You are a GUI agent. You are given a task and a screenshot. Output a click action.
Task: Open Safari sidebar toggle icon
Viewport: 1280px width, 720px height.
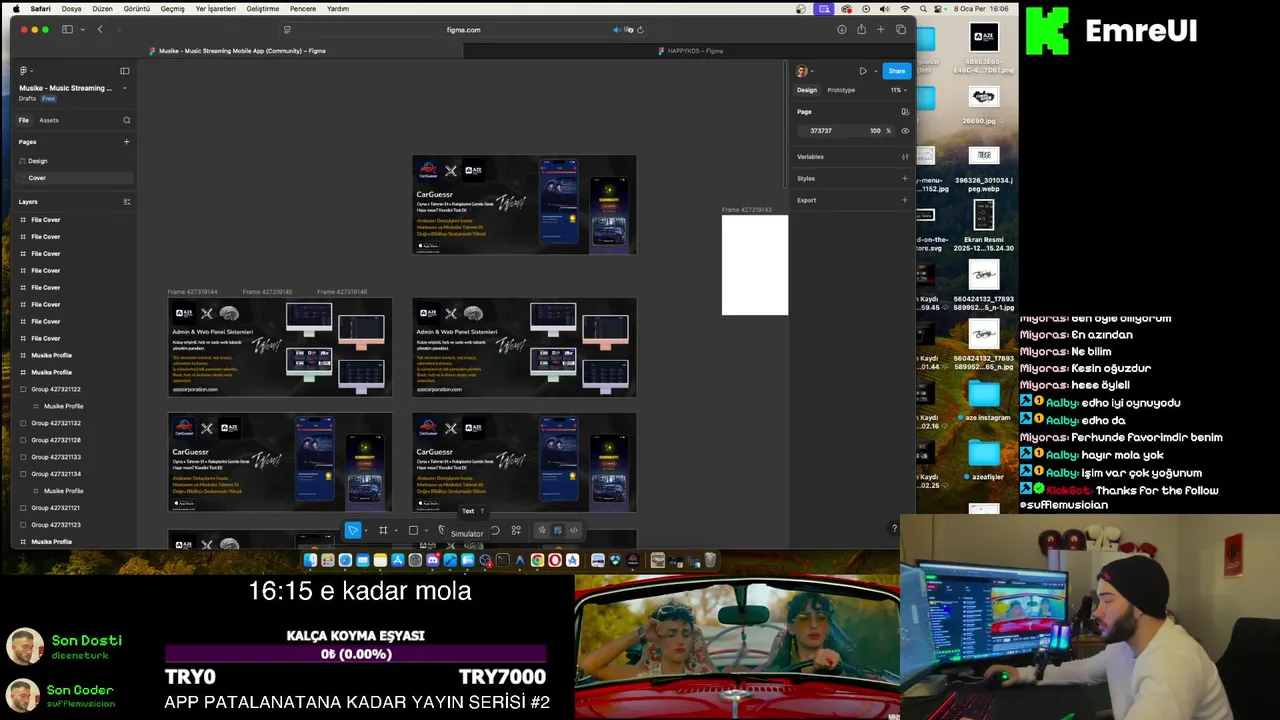pos(67,30)
